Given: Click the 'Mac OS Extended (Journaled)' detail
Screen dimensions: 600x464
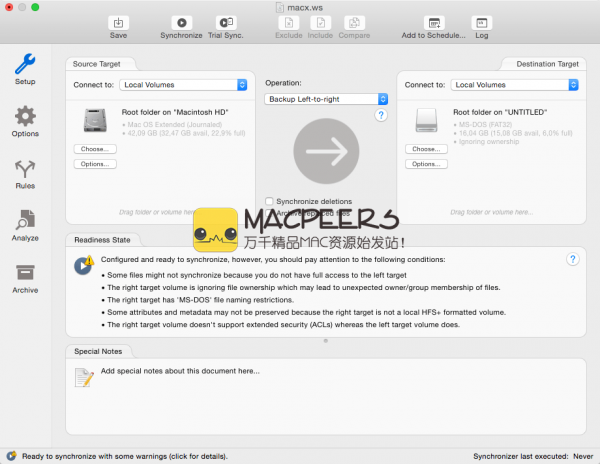Looking at the screenshot, I should point(174,124).
